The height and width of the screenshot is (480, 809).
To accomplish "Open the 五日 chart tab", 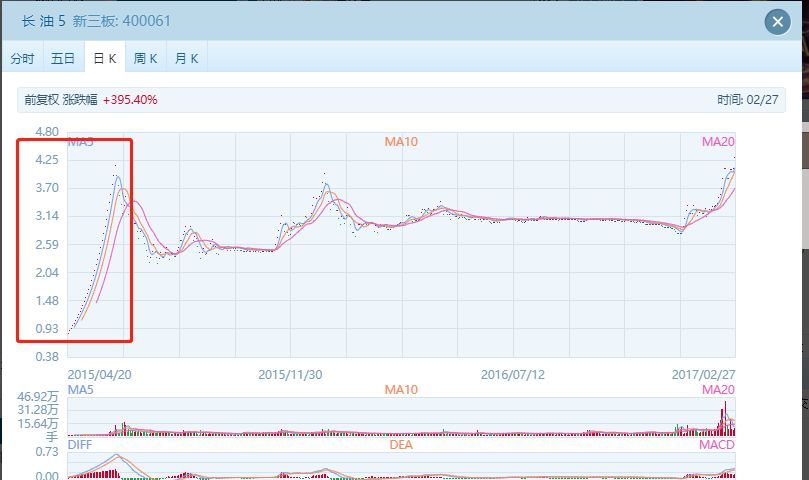I will pos(63,58).
